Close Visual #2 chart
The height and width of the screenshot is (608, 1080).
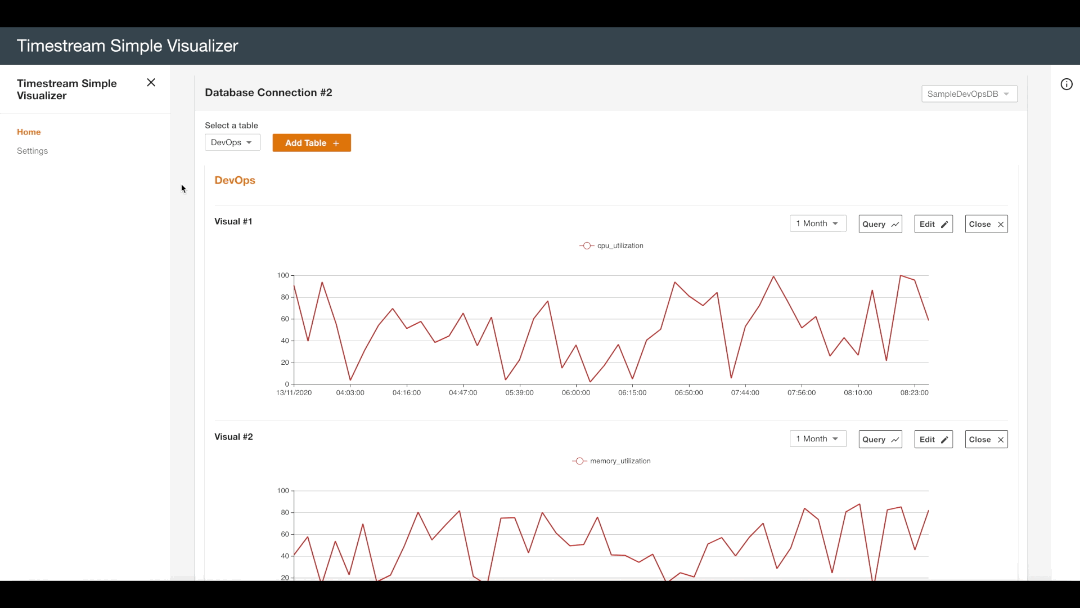coord(986,439)
